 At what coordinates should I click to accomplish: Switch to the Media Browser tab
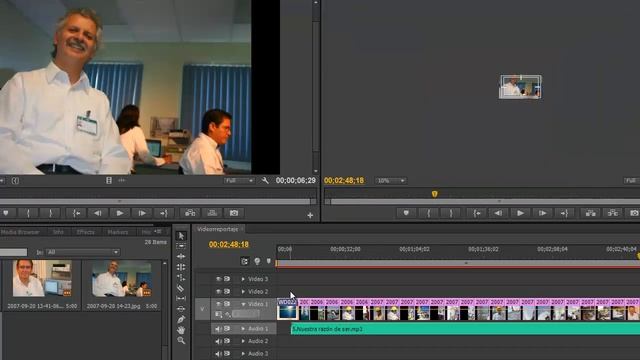click(20, 232)
